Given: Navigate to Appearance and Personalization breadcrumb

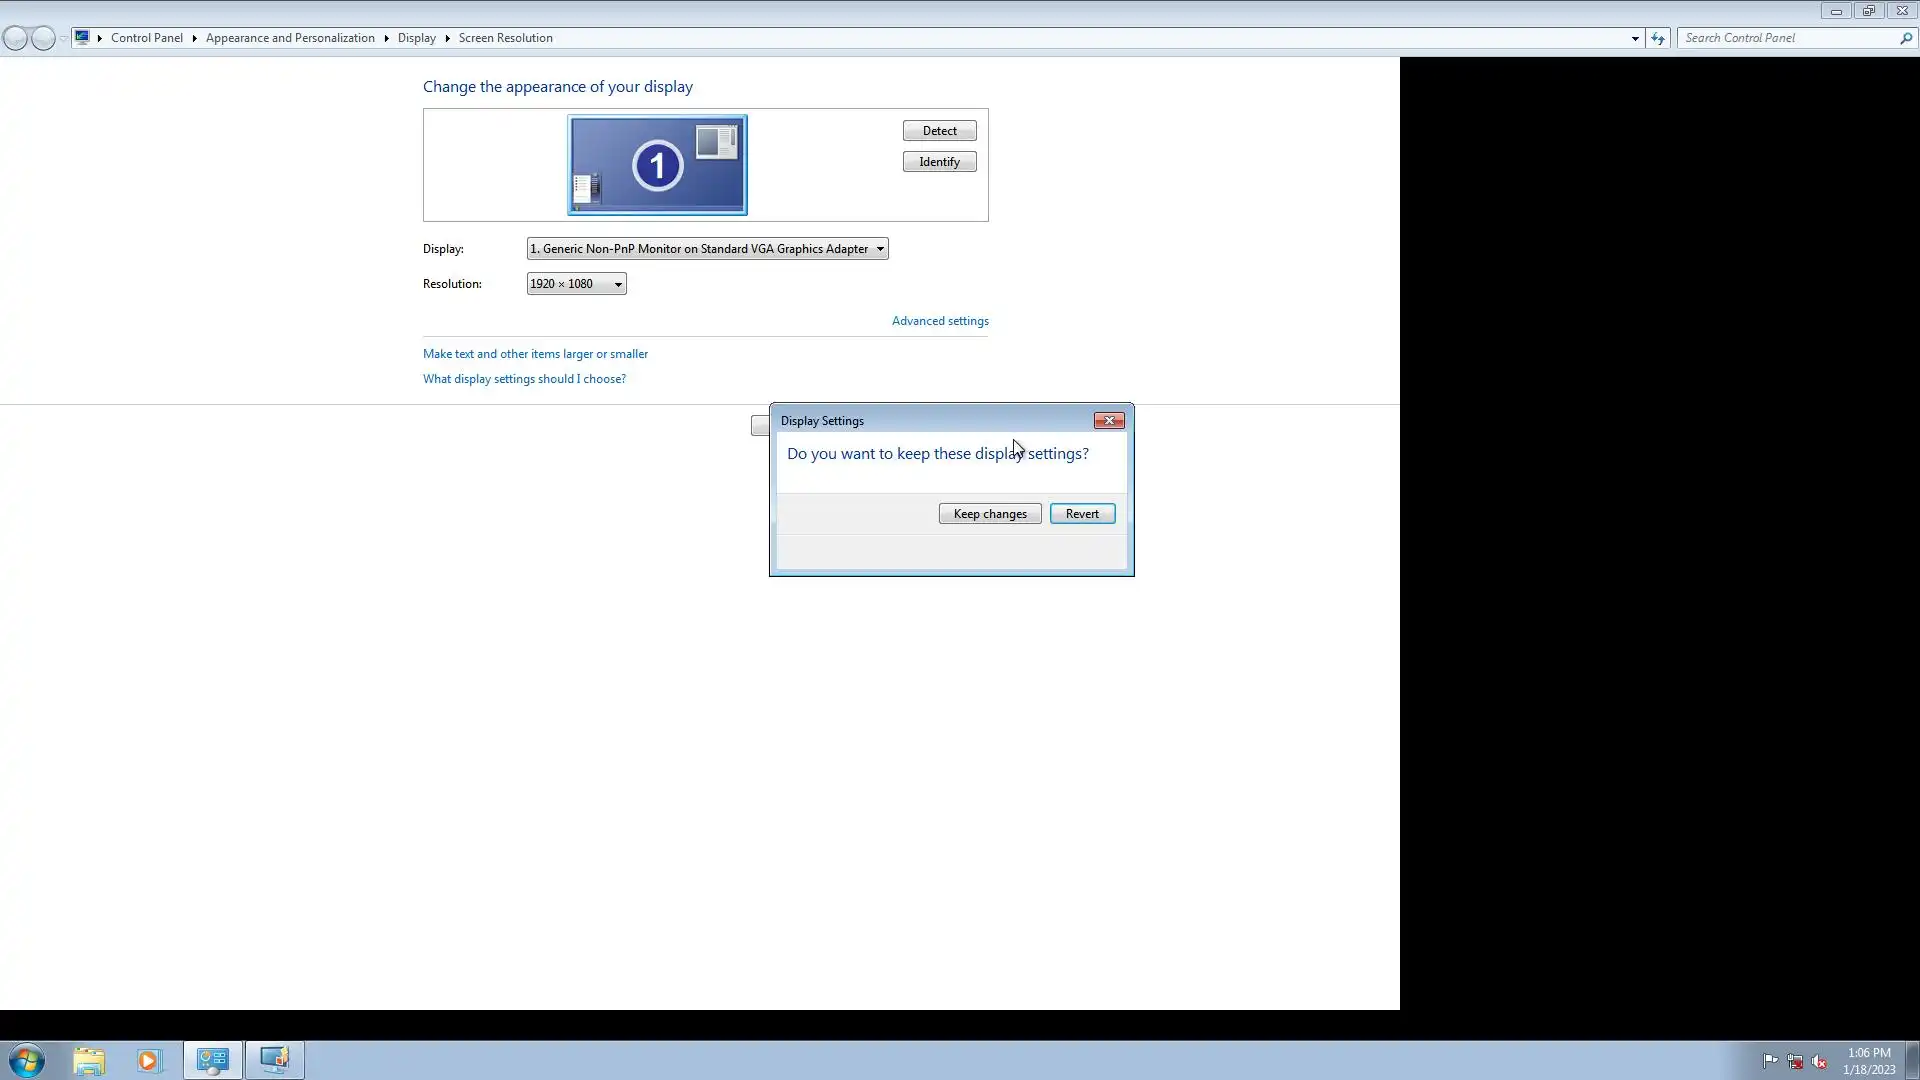Looking at the screenshot, I should coord(290,38).
